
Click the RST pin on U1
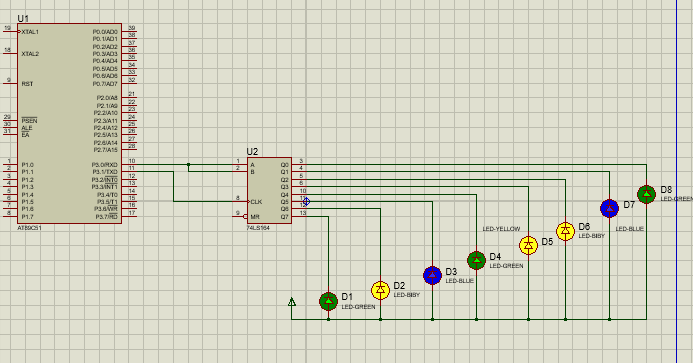[x=27, y=84]
